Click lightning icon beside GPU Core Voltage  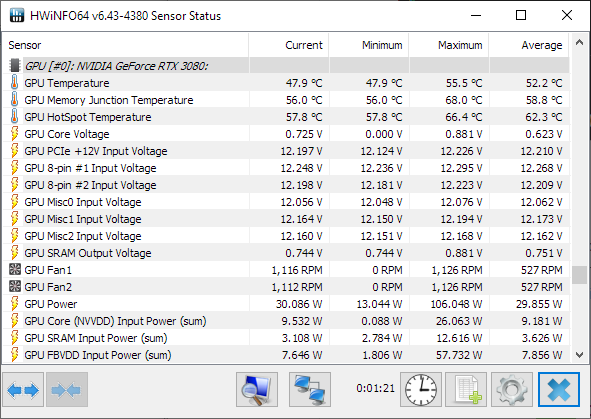pos(14,134)
